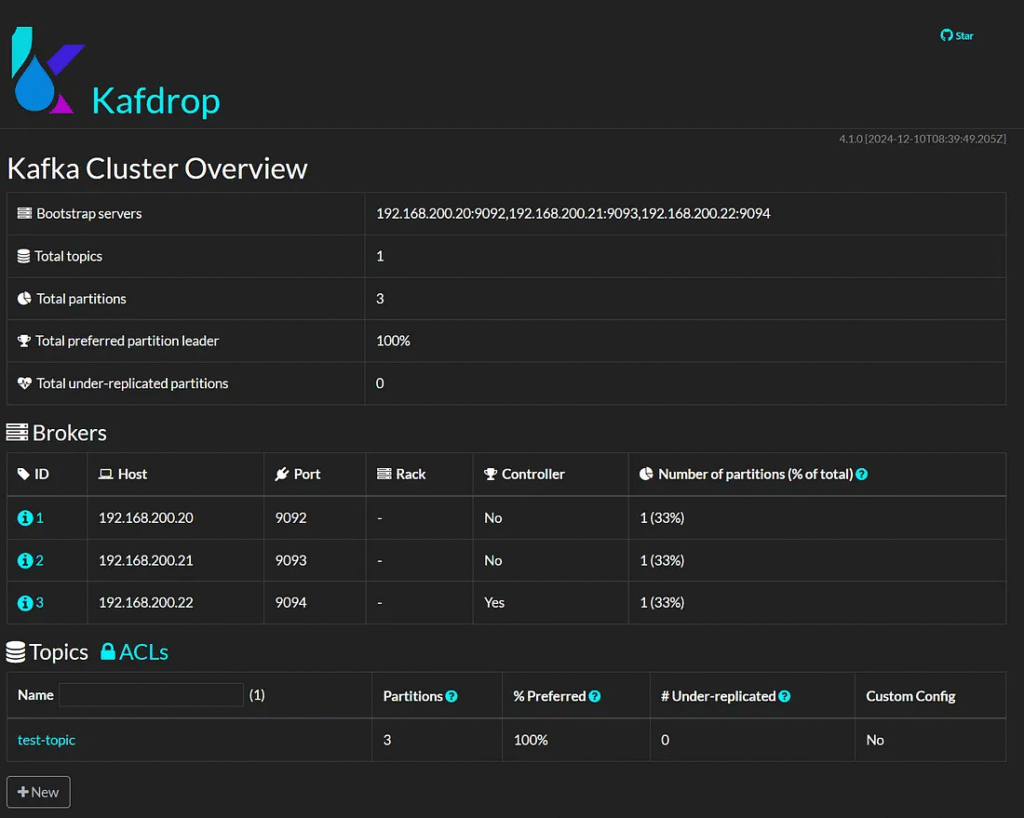
Task: Click the test-topic under-replicated value 0
Action: [x=665, y=740]
